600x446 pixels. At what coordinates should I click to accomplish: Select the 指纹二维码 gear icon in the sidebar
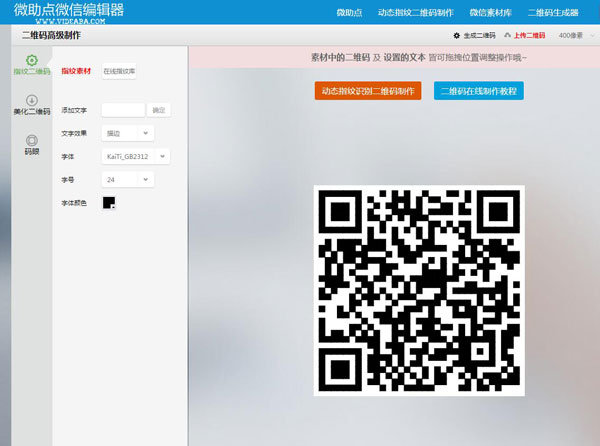coord(32,60)
